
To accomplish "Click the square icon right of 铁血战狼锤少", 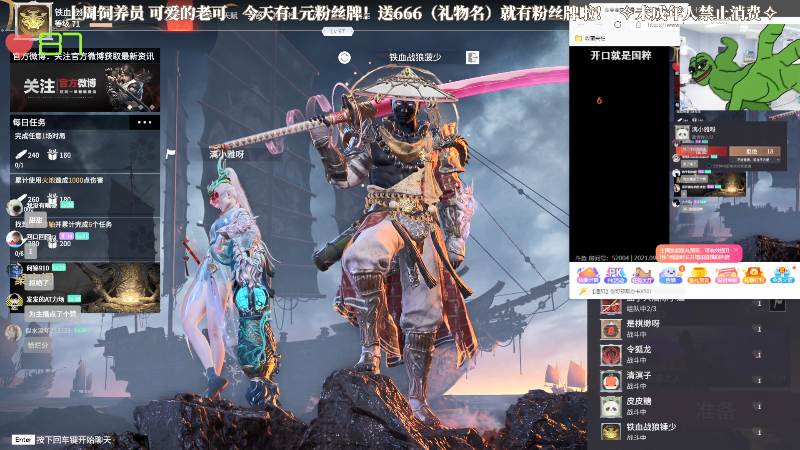I will tap(472, 58).
